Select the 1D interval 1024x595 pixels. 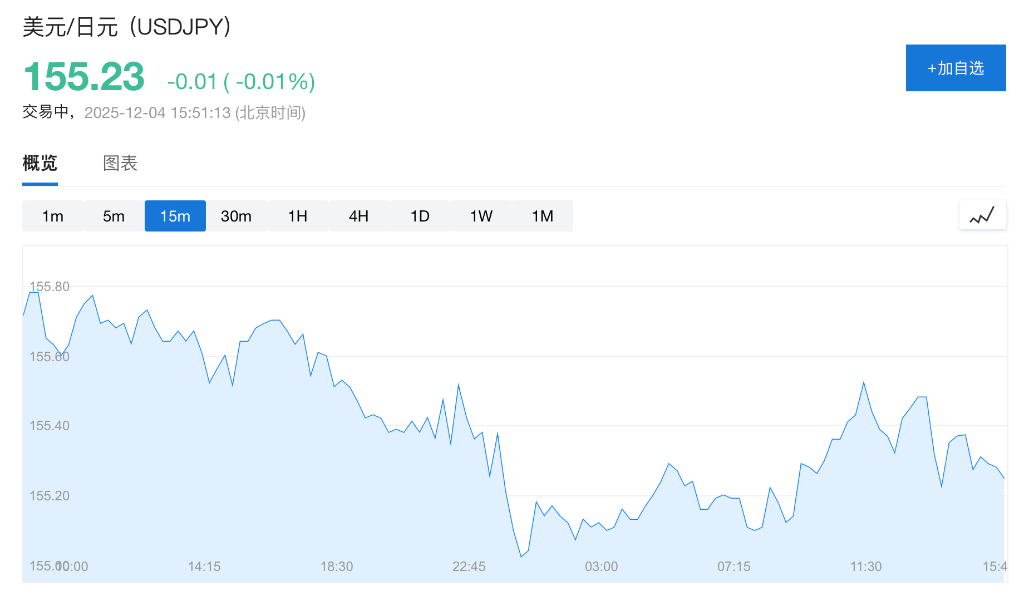point(420,216)
